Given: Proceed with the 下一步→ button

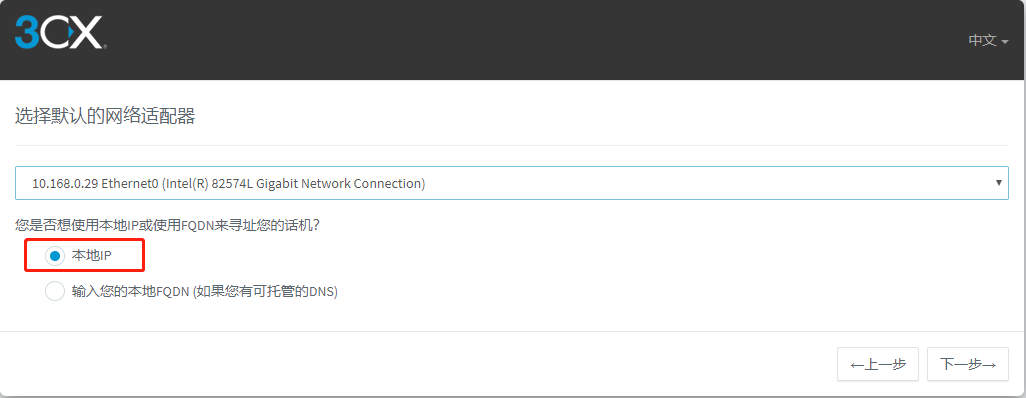Looking at the screenshot, I should pos(968,364).
